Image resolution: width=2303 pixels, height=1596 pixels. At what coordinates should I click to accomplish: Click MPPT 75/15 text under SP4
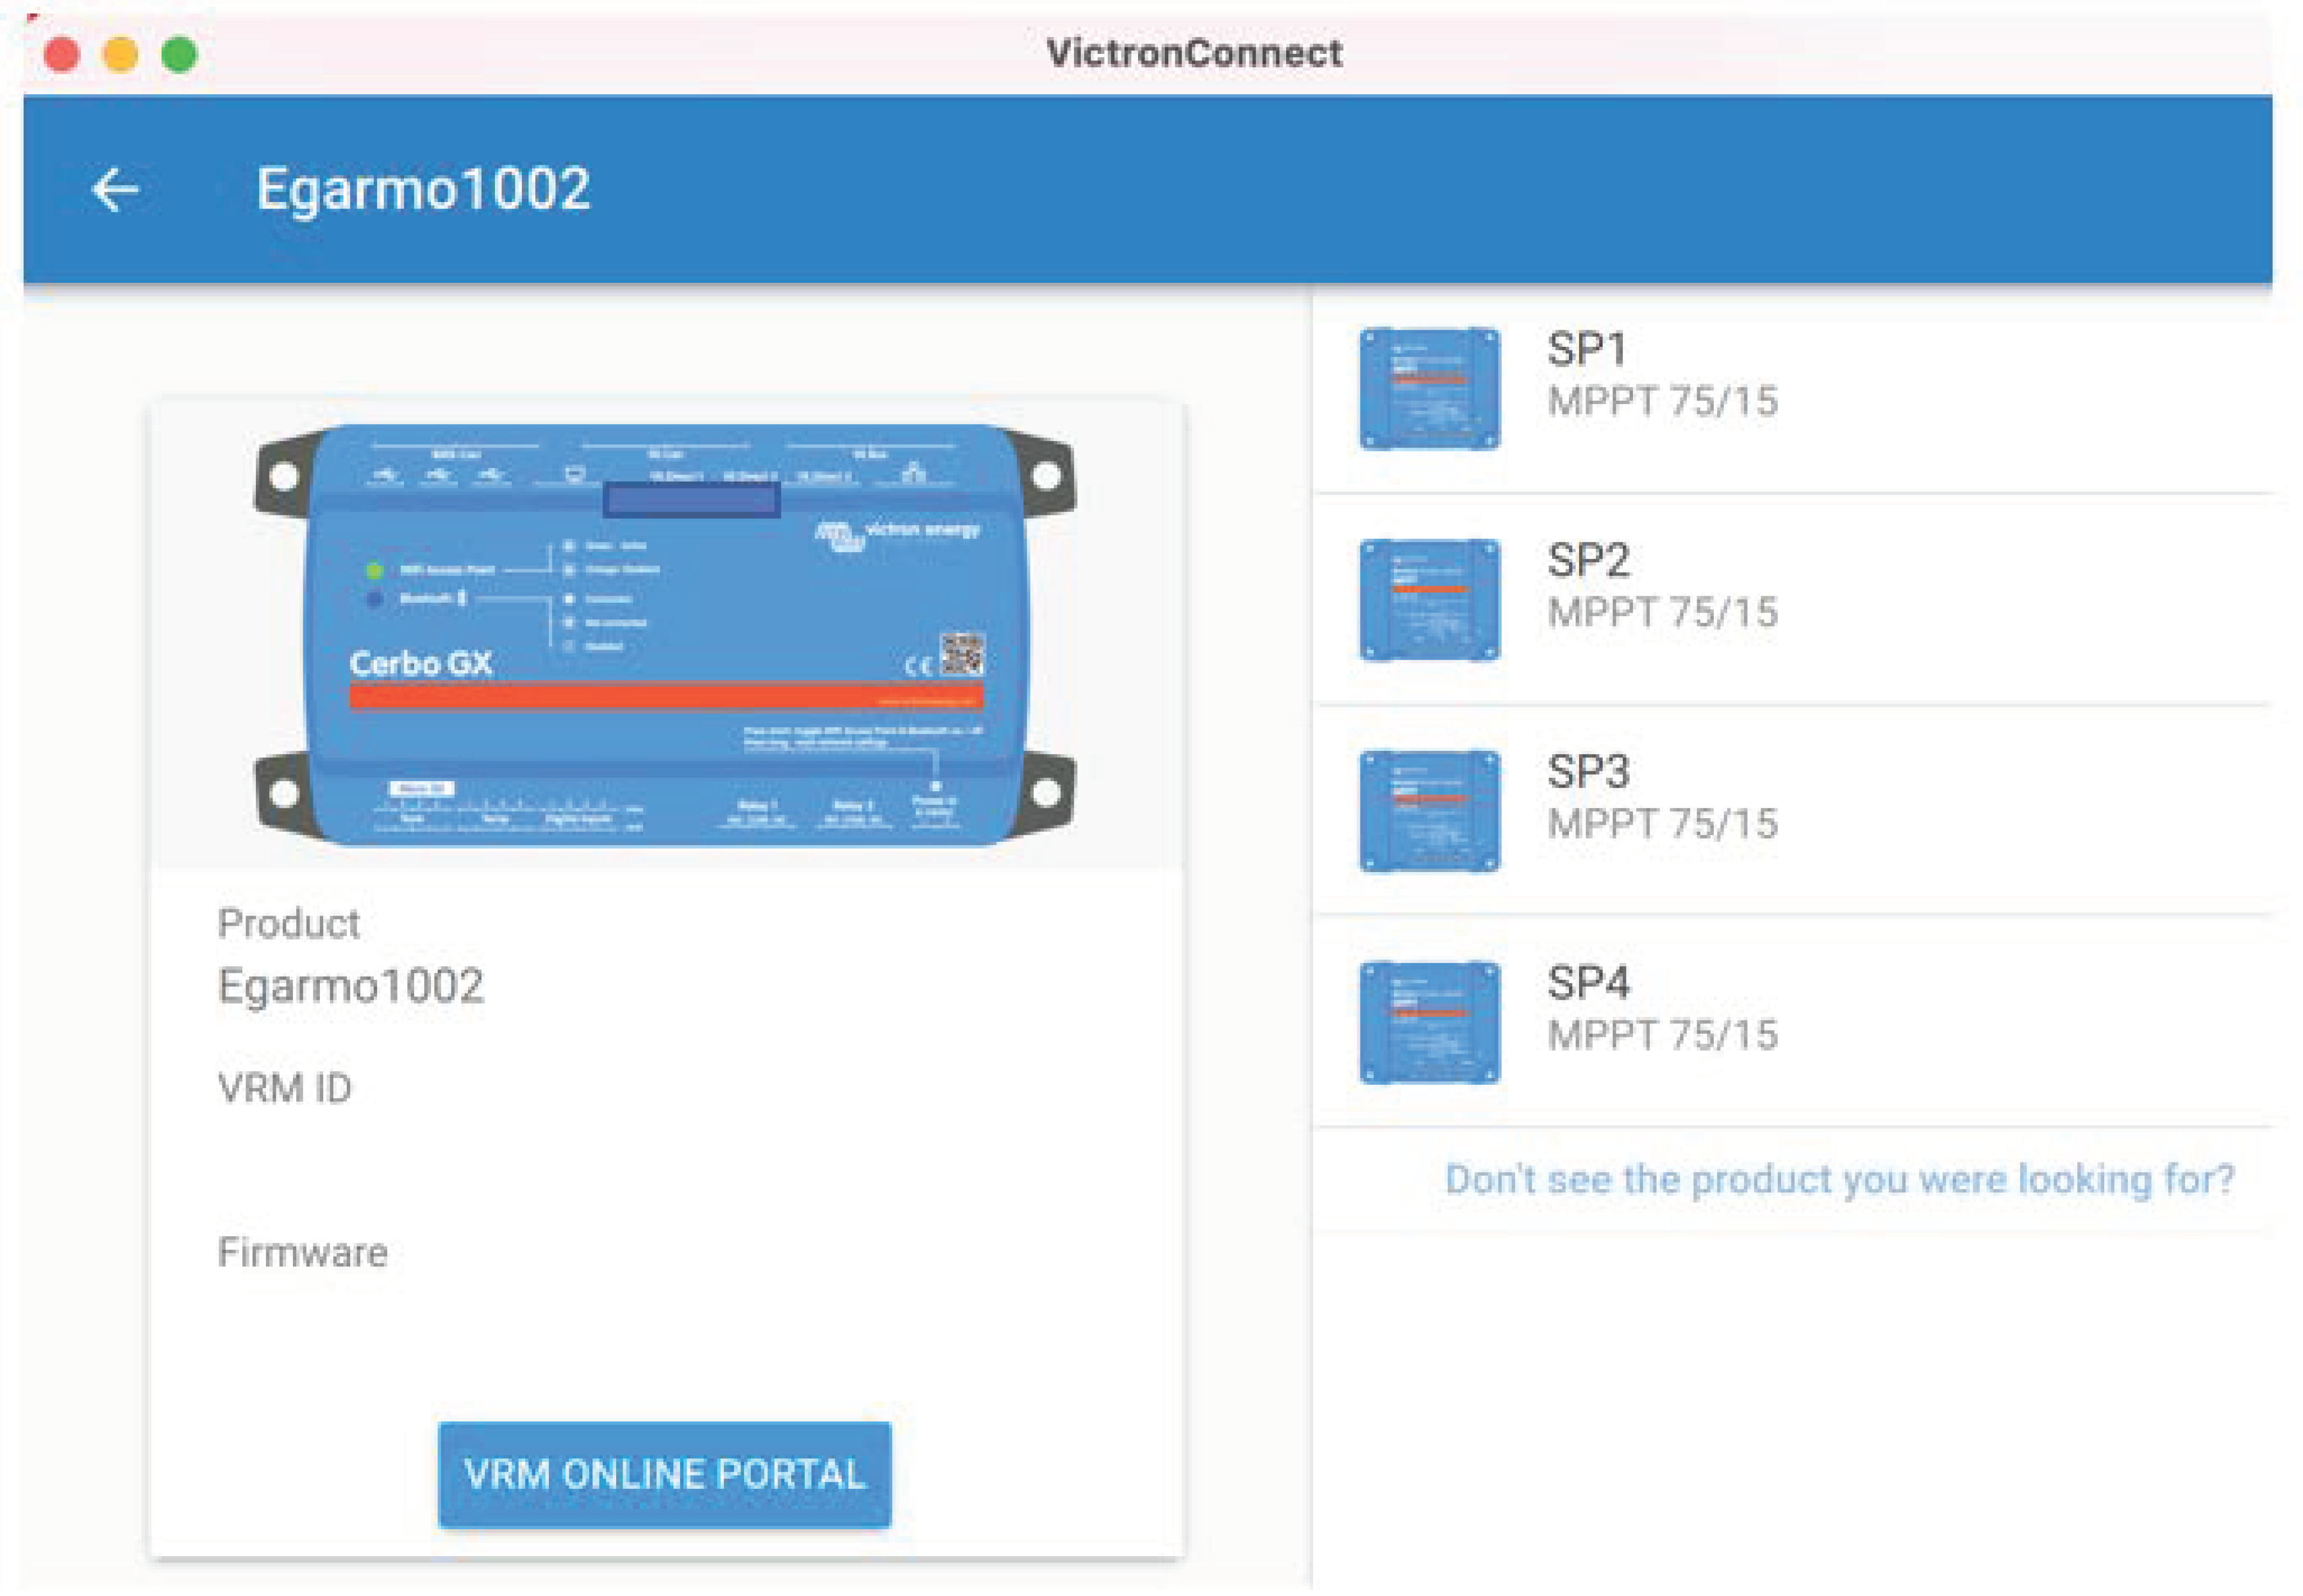click(x=1662, y=1035)
